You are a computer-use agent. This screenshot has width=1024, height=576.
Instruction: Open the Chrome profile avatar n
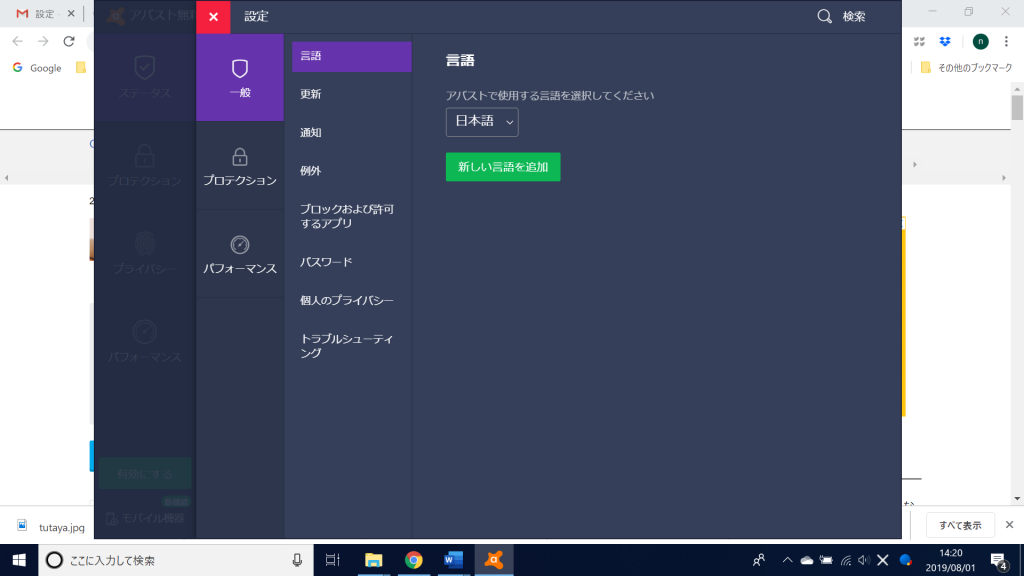point(980,41)
